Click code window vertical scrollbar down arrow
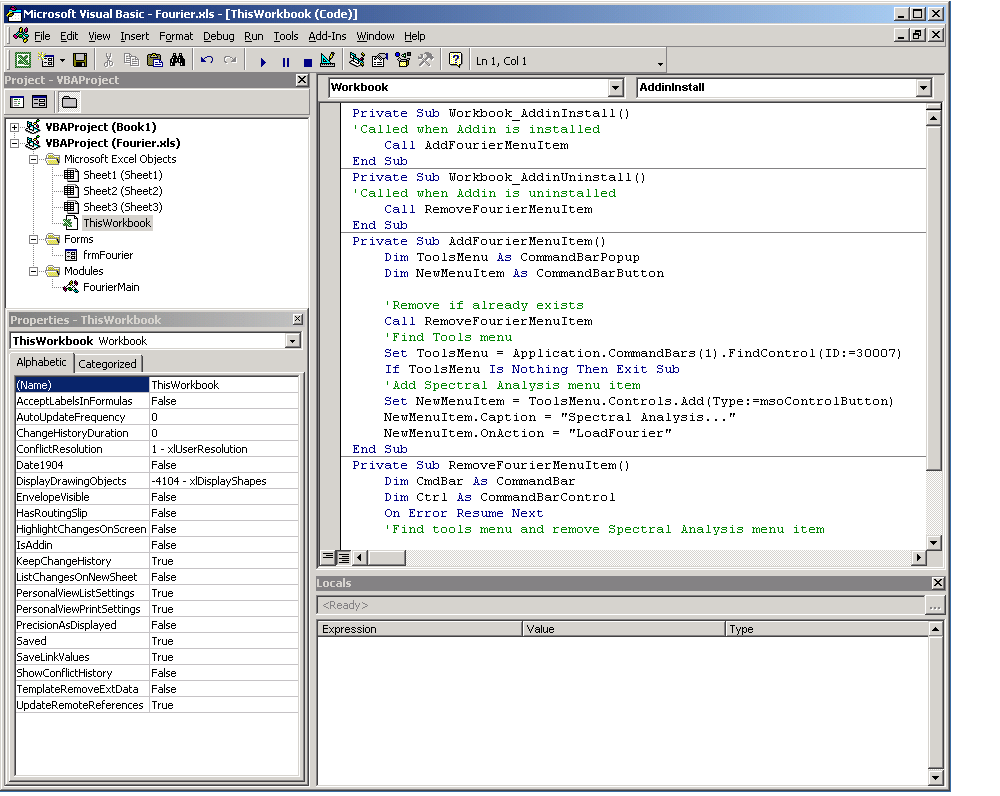The width and height of the screenshot is (1000, 796). 933,543
